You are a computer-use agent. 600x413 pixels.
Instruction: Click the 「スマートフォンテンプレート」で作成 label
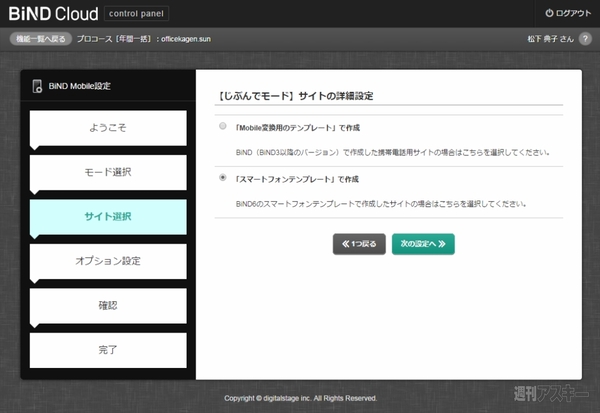[x=297, y=179]
